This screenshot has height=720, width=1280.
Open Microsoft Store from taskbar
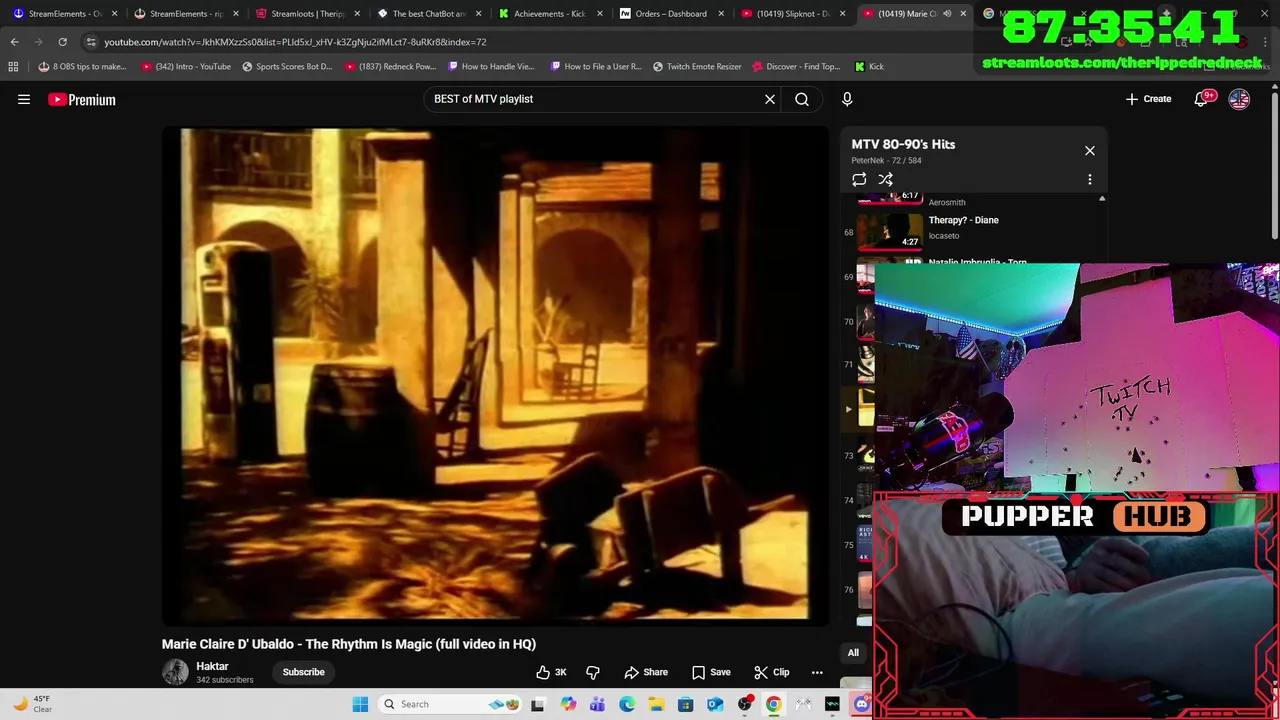coord(685,704)
